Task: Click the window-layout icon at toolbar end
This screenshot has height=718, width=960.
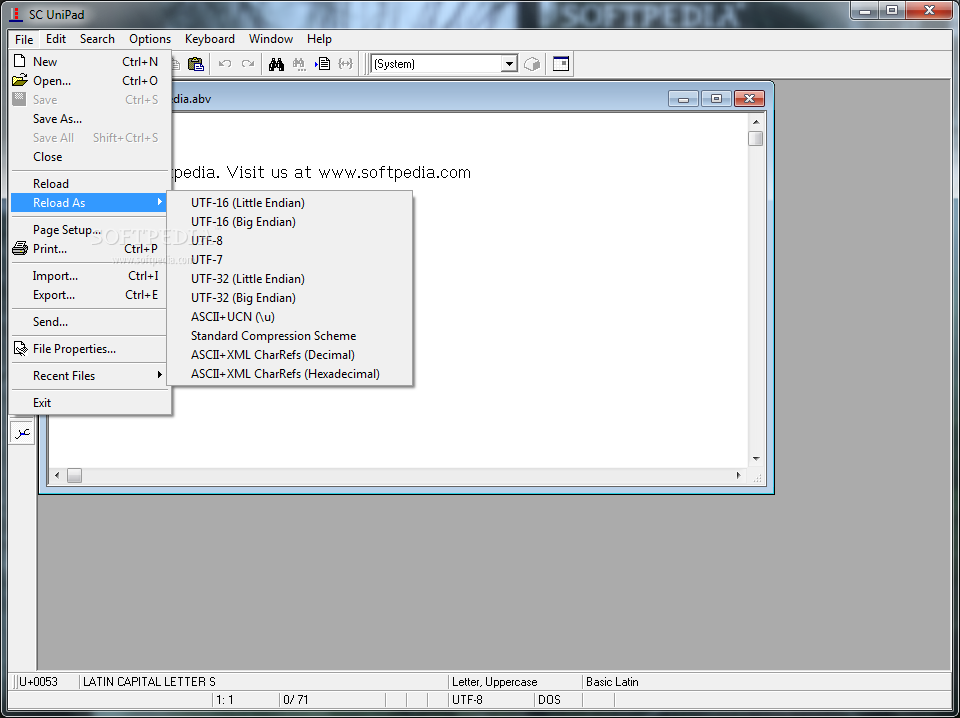Action: [561, 64]
